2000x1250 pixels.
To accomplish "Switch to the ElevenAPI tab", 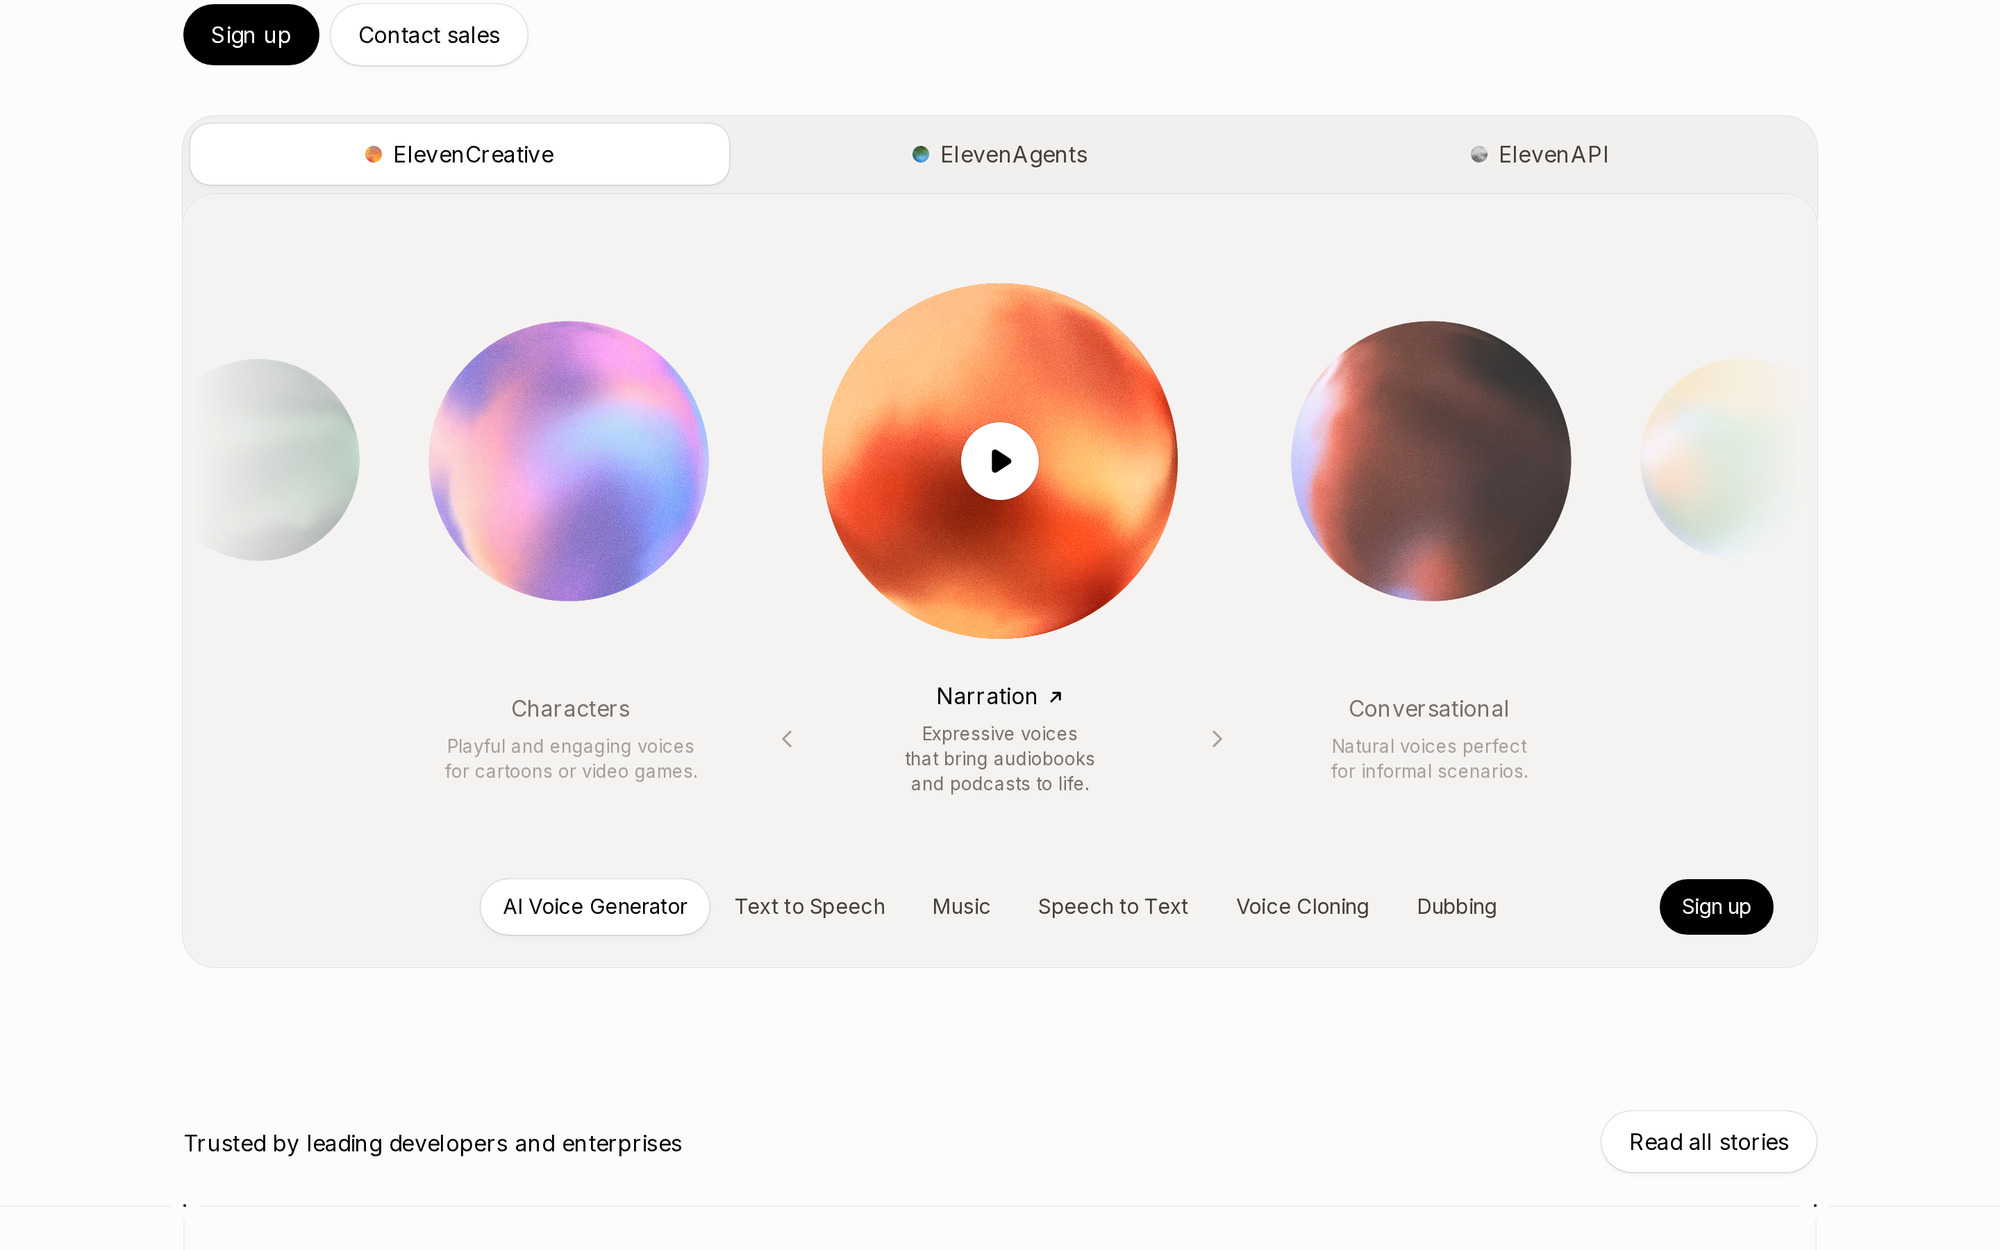I will click(1540, 154).
